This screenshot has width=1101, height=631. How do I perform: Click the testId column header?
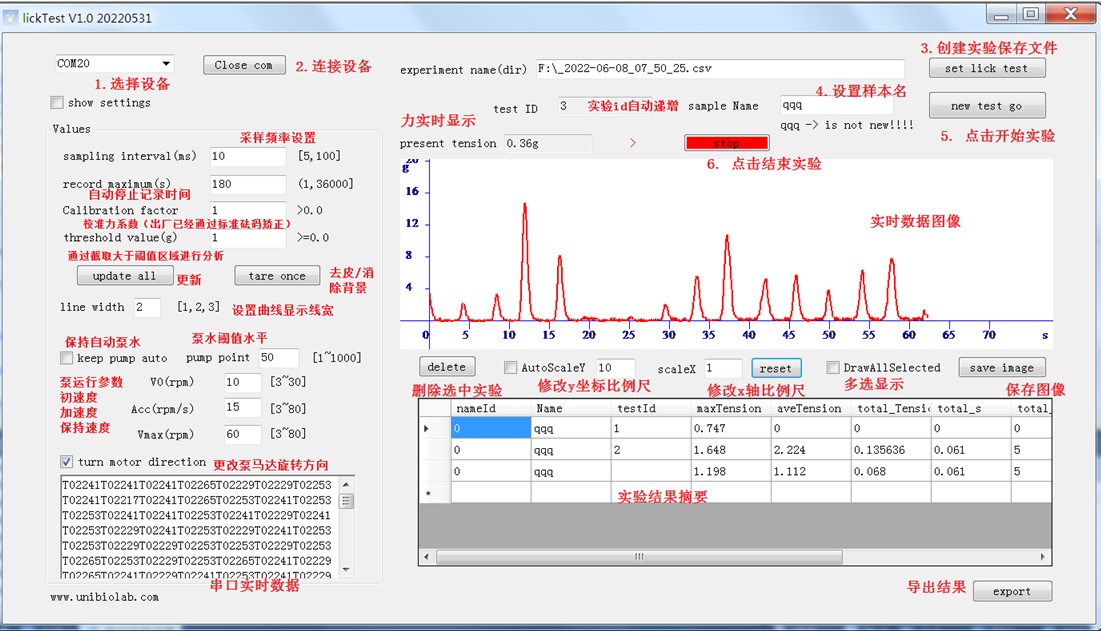651,409
